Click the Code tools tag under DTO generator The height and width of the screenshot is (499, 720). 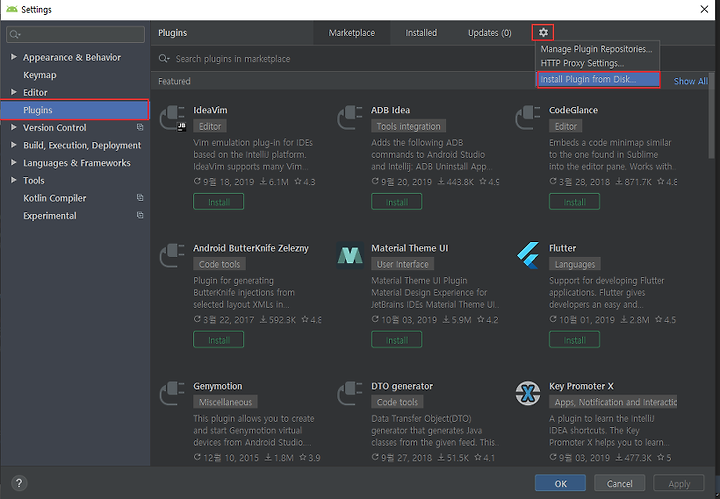pyautogui.click(x=397, y=402)
